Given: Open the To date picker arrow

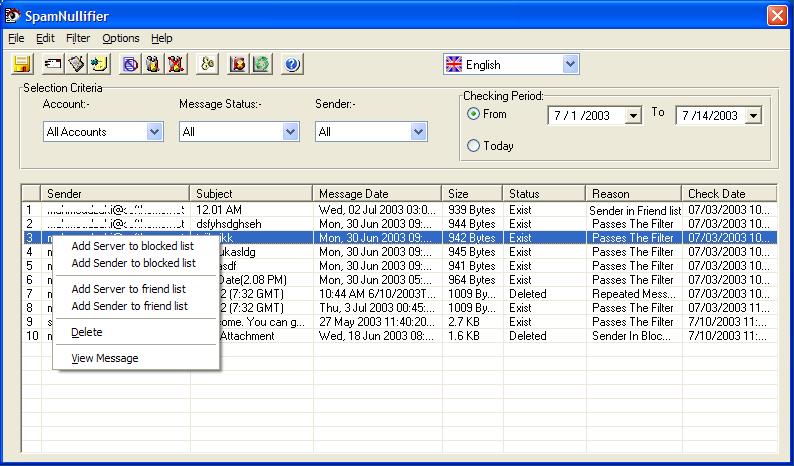Looking at the screenshot, I should (753, 116).
